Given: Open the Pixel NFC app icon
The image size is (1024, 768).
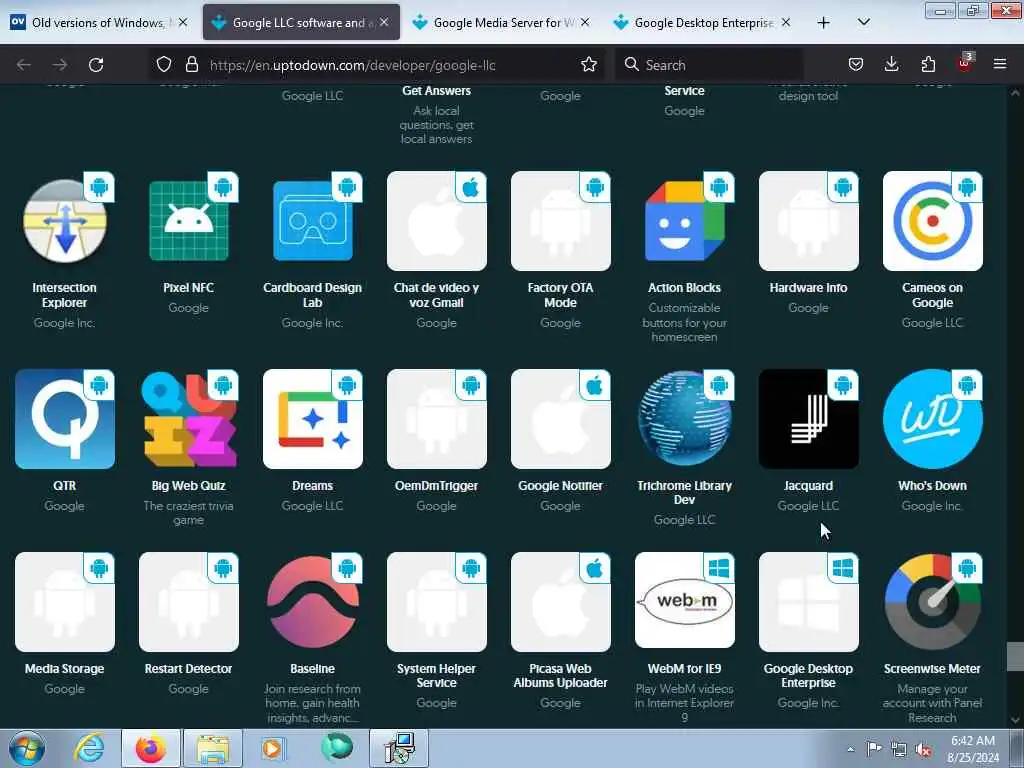Looking at the screenshot, I should (189, 221).
